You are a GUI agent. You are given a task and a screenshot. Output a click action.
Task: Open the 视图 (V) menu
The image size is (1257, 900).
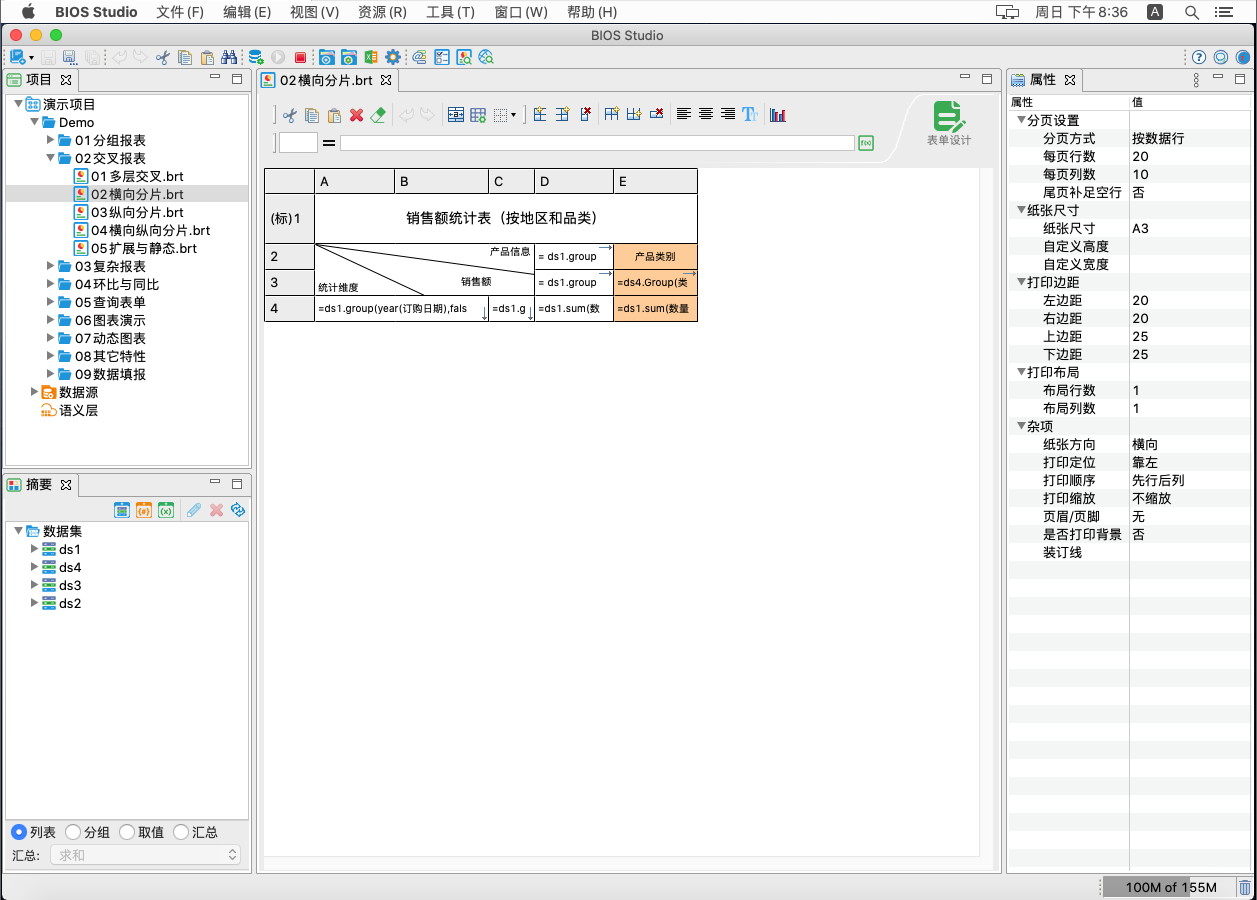(314, 12)
